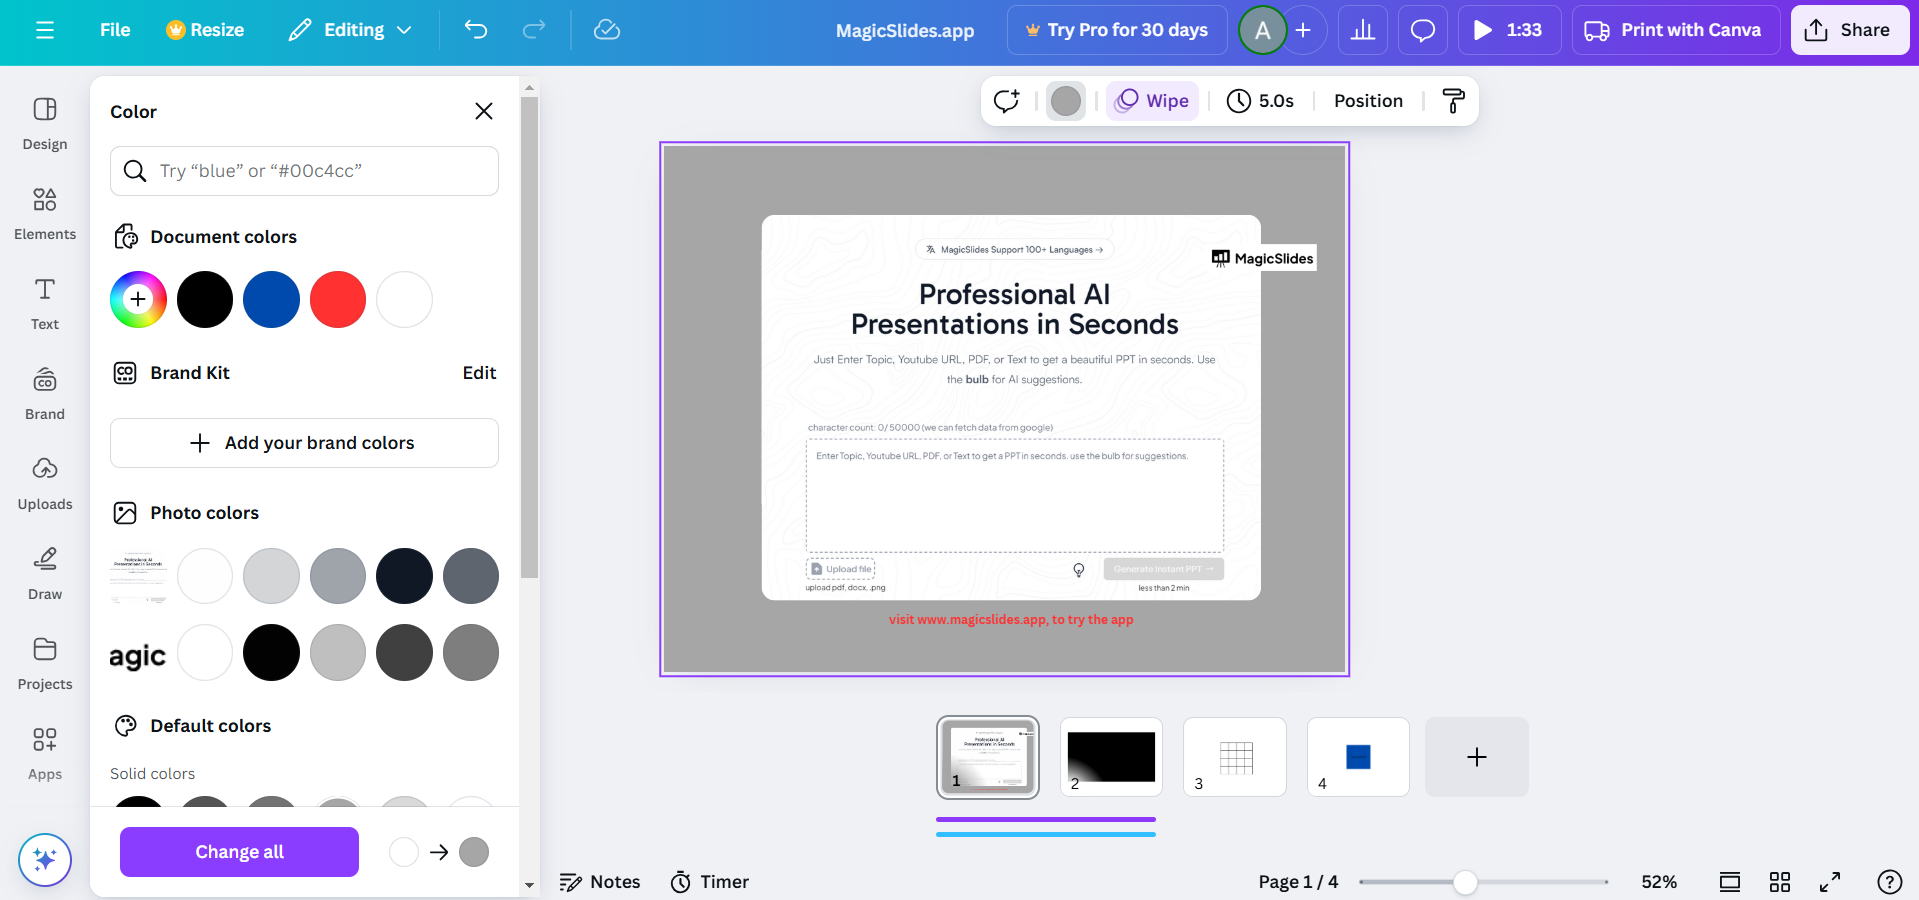The width and height of the screenshot is (1919, 900).
Task: Pick the white document color
Action: point(404,299)
